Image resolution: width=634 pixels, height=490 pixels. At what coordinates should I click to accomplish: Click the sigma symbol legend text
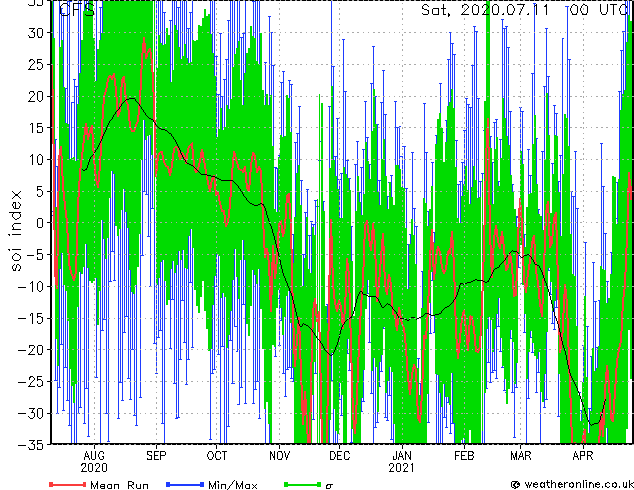329,486
